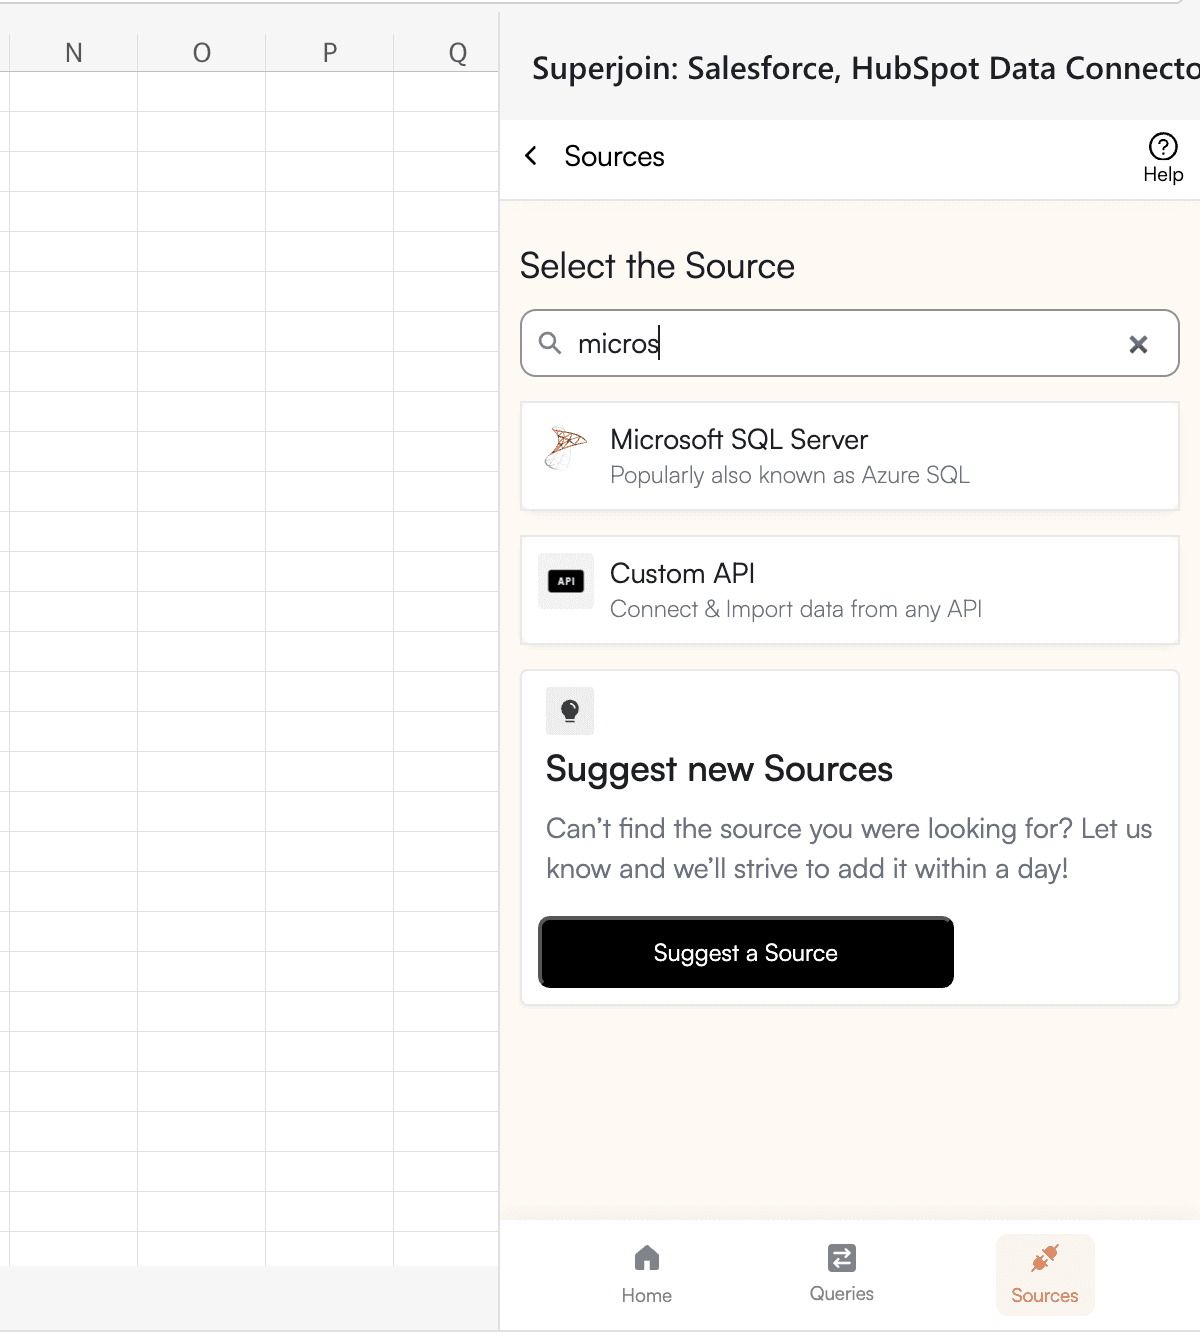Select the Microsoft SQL Server source
Screen dimensions: 1200x1336
tap(850, 456)
